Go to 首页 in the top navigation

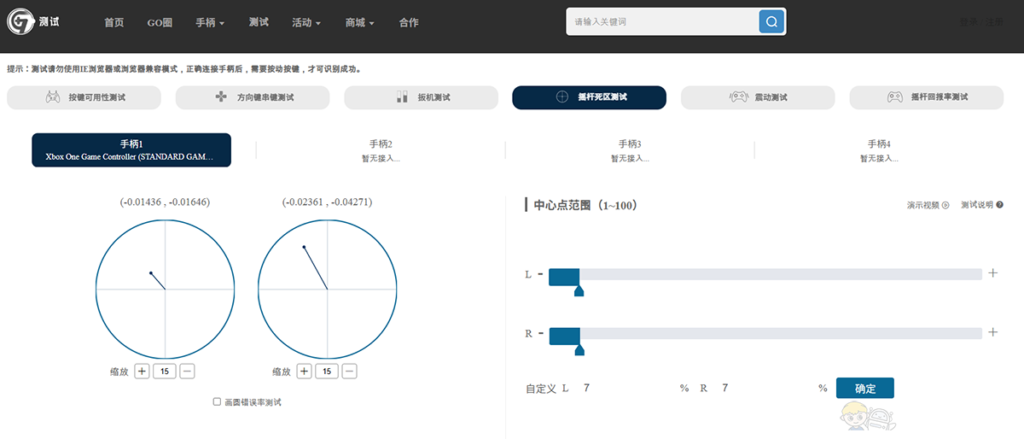pos(114,22)
